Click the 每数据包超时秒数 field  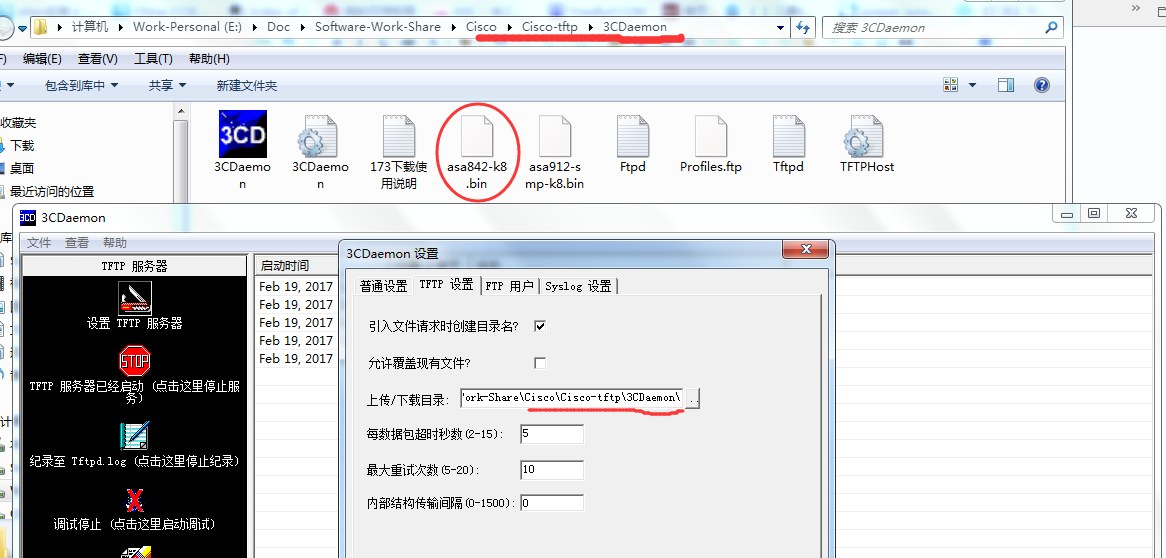(552, 434)
